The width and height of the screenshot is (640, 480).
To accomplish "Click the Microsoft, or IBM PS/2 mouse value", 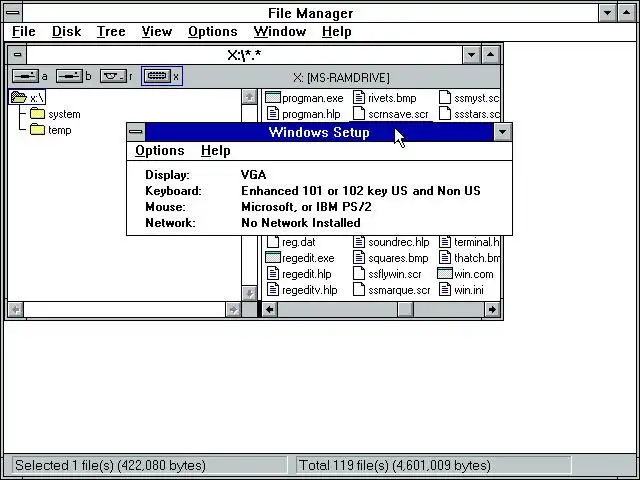I will (306, 207).
